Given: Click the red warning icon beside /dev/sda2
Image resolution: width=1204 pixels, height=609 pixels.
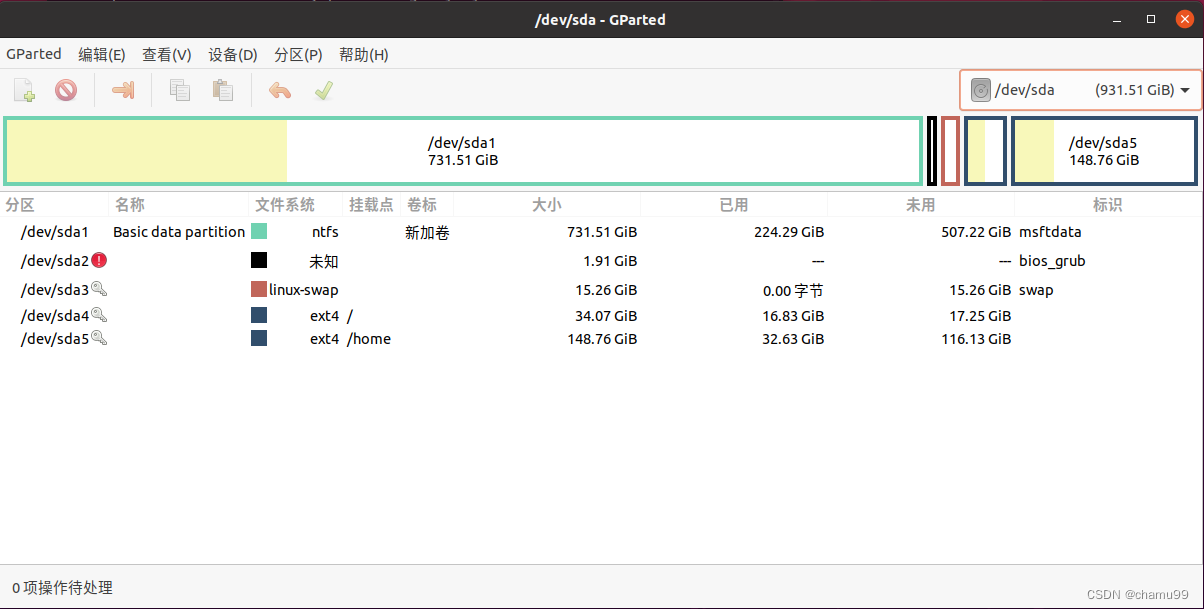Looking at the screenshot, I should (99, 260).
